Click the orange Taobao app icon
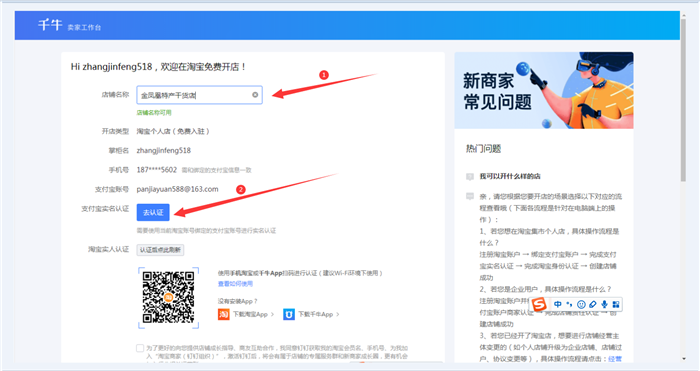The height and width of the screenshot is (371, 700). 224,314
